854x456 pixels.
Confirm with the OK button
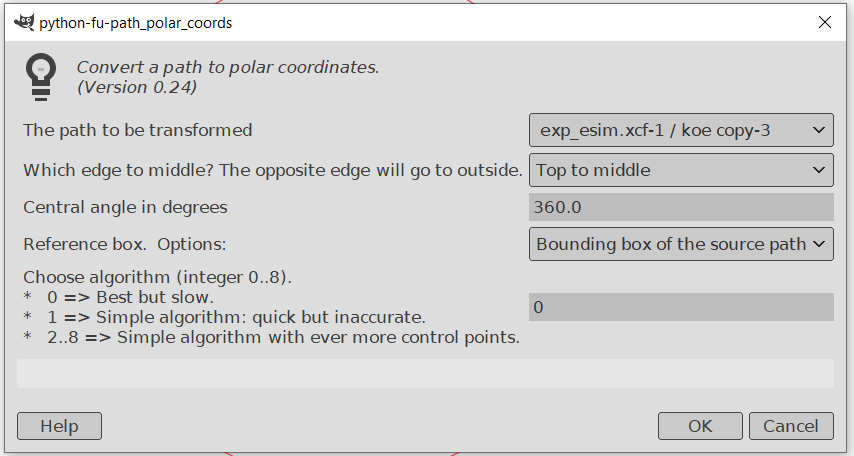pos(700,426)
